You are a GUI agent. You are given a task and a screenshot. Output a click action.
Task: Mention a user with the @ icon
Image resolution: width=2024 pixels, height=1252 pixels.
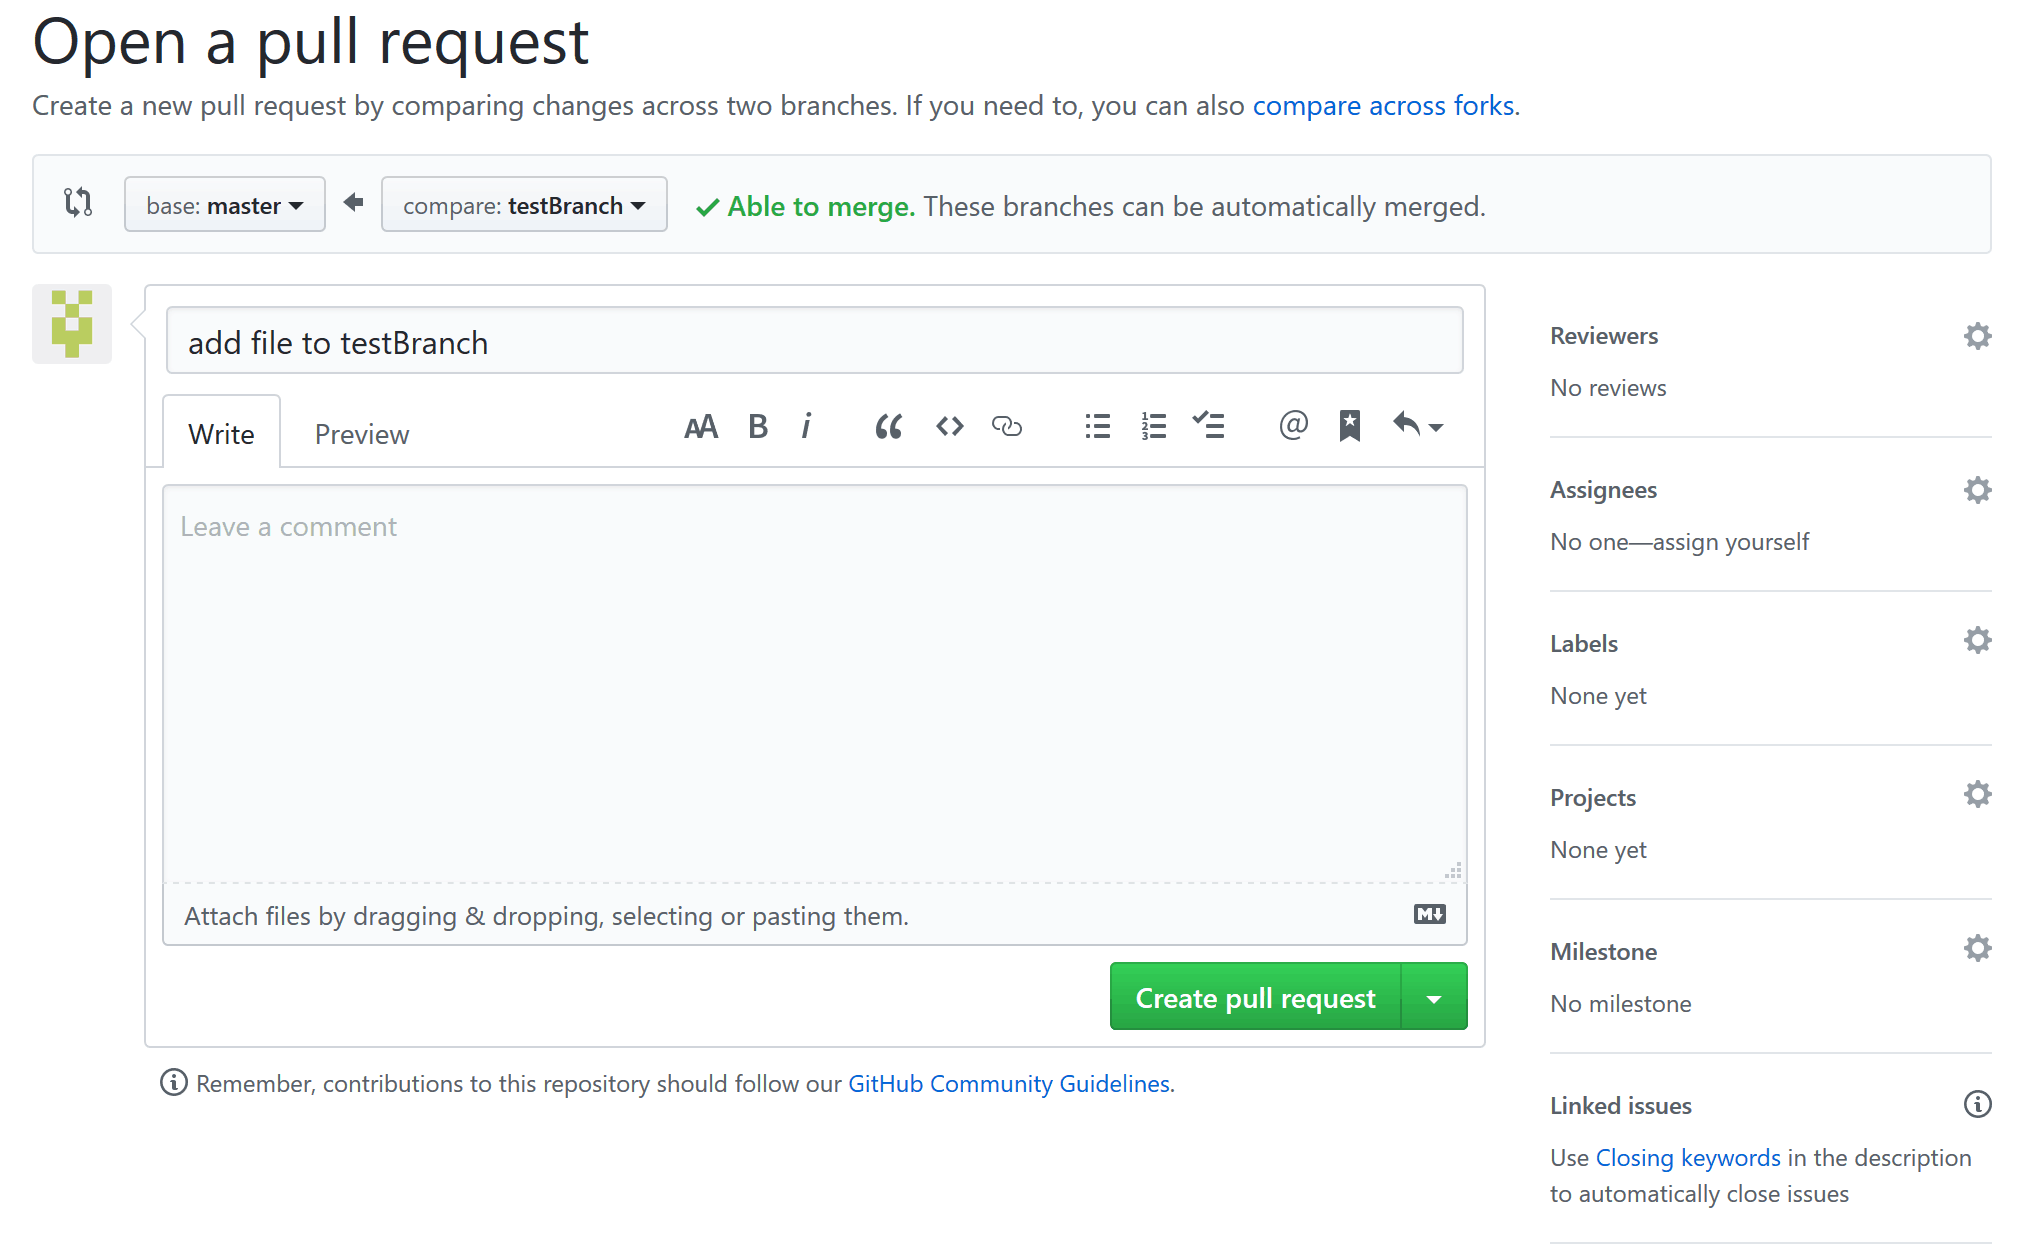(x=1293, y=425)
